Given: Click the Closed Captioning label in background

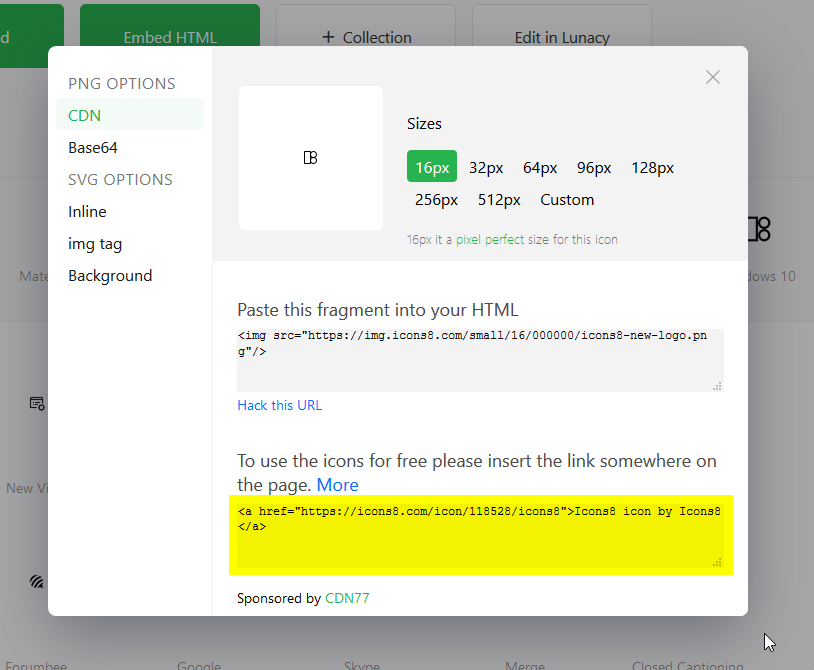Looking at the screenshot, I should click(x=687, y=665).
